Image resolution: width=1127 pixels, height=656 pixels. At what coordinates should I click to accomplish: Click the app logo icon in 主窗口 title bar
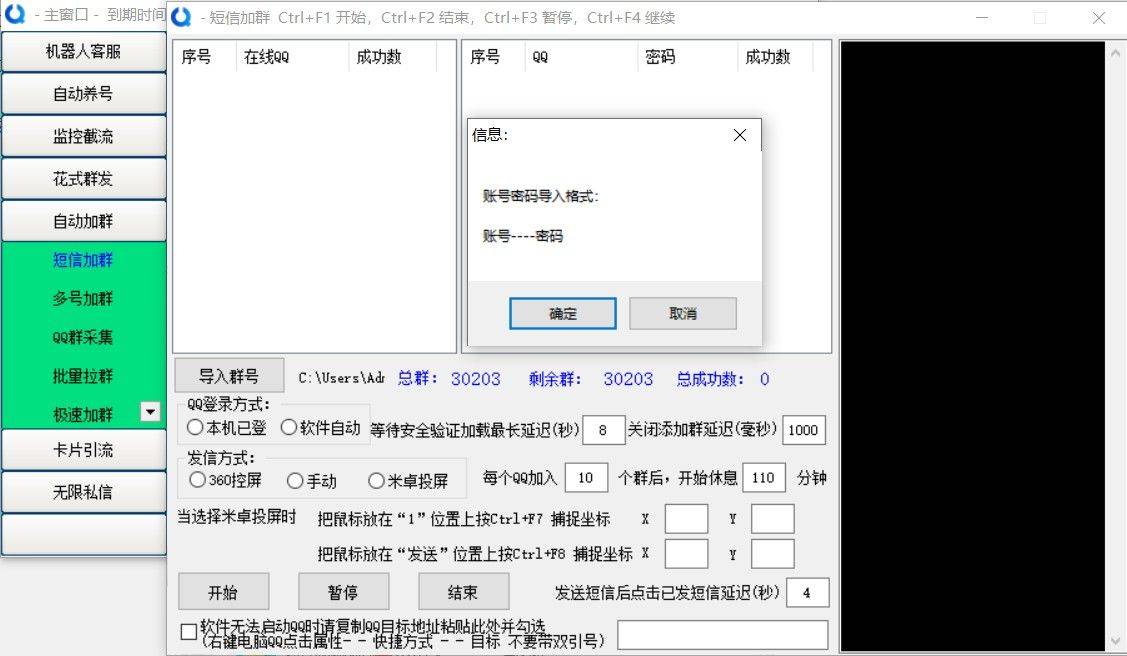14,14
